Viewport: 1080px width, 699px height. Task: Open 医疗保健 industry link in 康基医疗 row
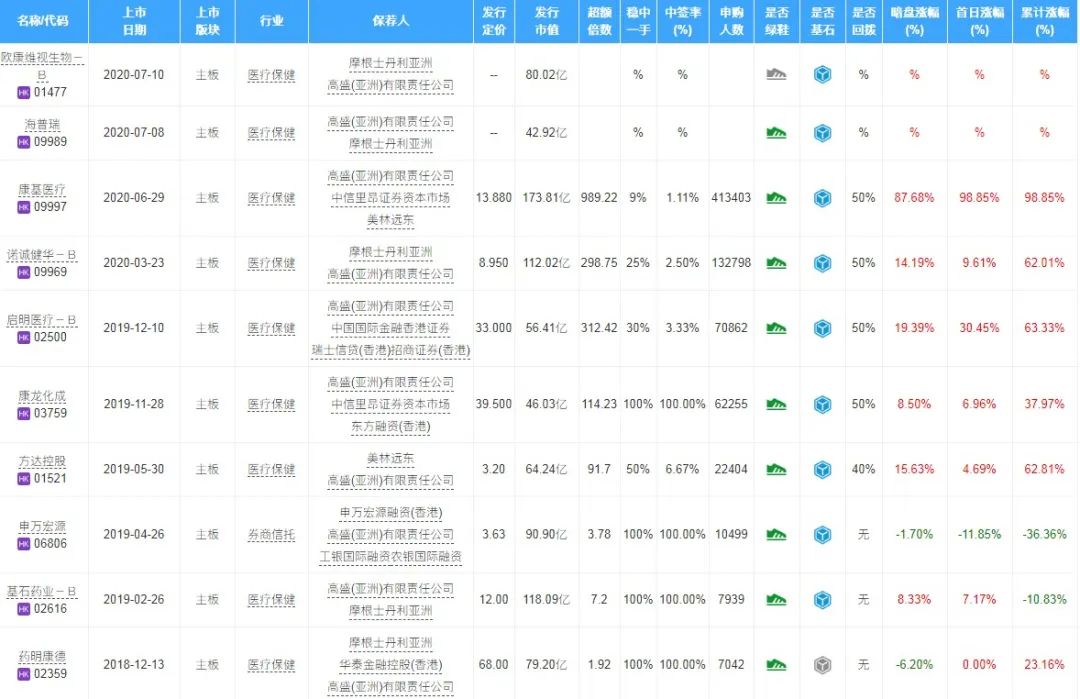[271, 198]
